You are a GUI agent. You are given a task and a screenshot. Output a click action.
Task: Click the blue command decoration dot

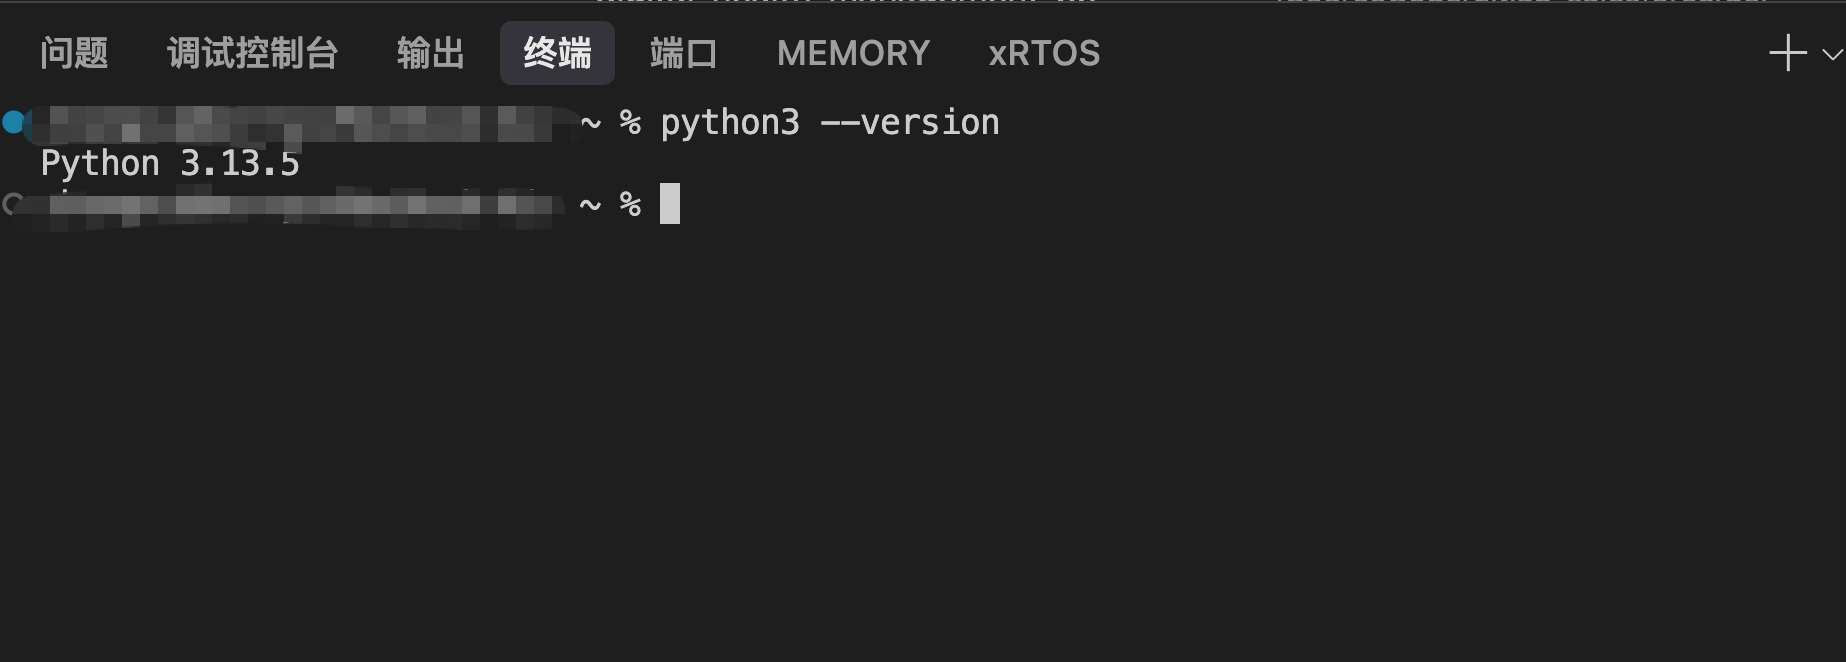pos(13,122)
